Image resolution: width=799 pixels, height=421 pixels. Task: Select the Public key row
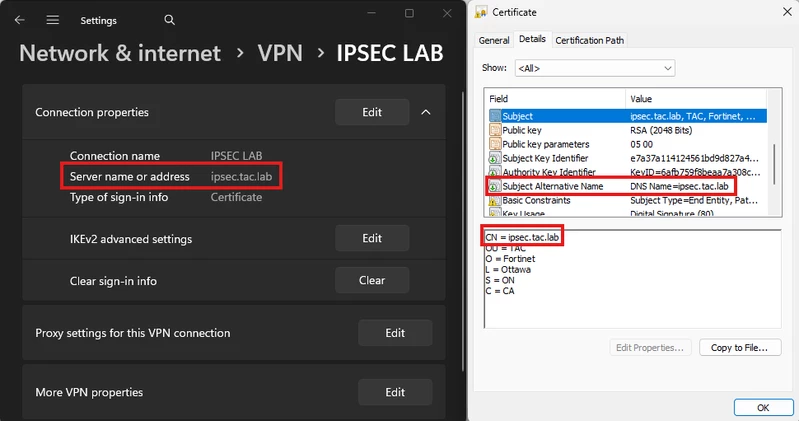tap(627, 130)
